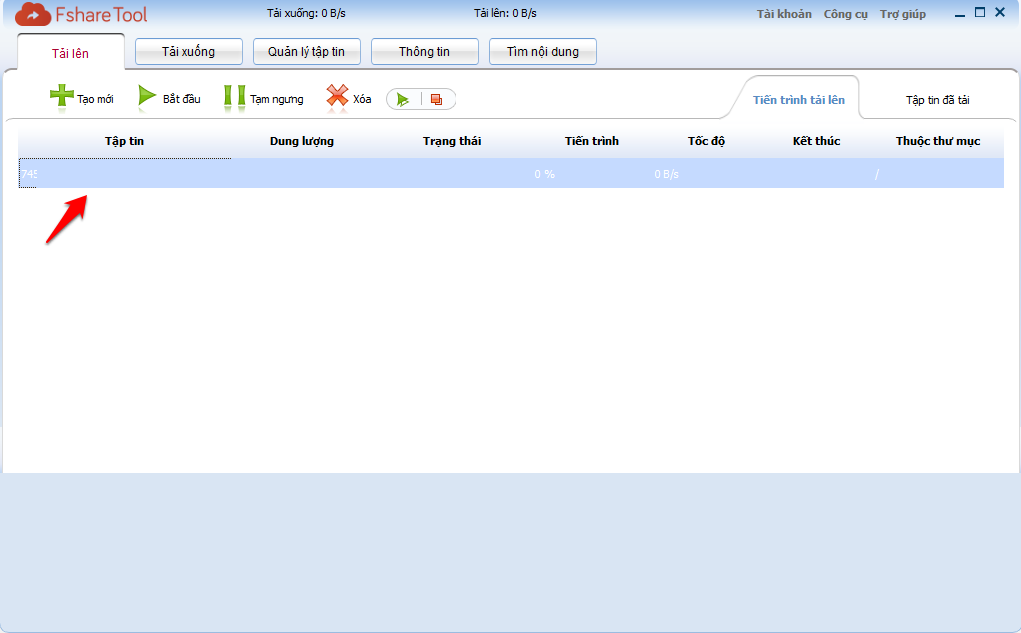This screenshot has height=633, width=1021.
Task: Minimize the Fshare Tool window
Action: (x=960, y=14)
